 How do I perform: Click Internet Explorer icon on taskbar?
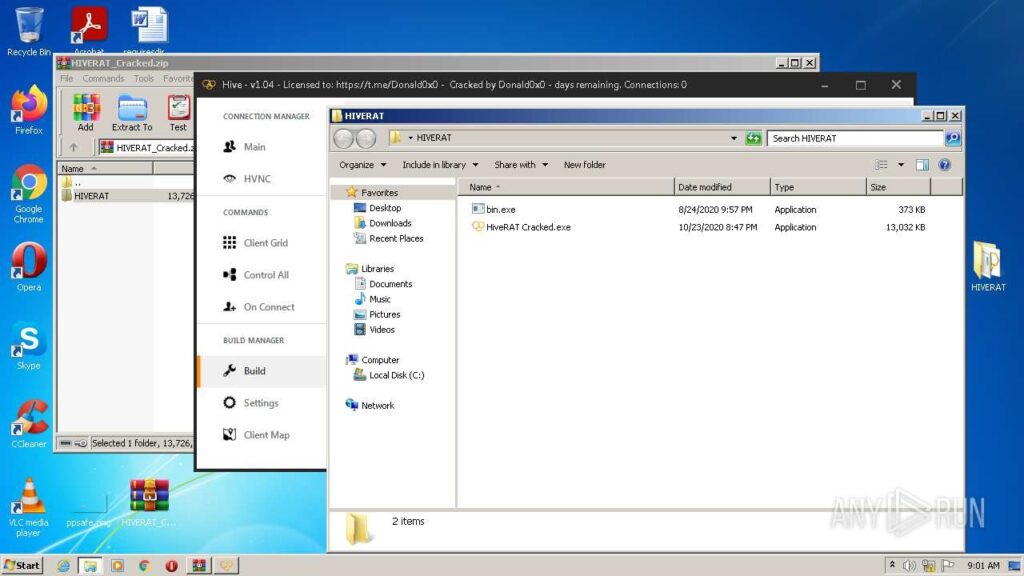pyautogui.click(x=63, y=566)
